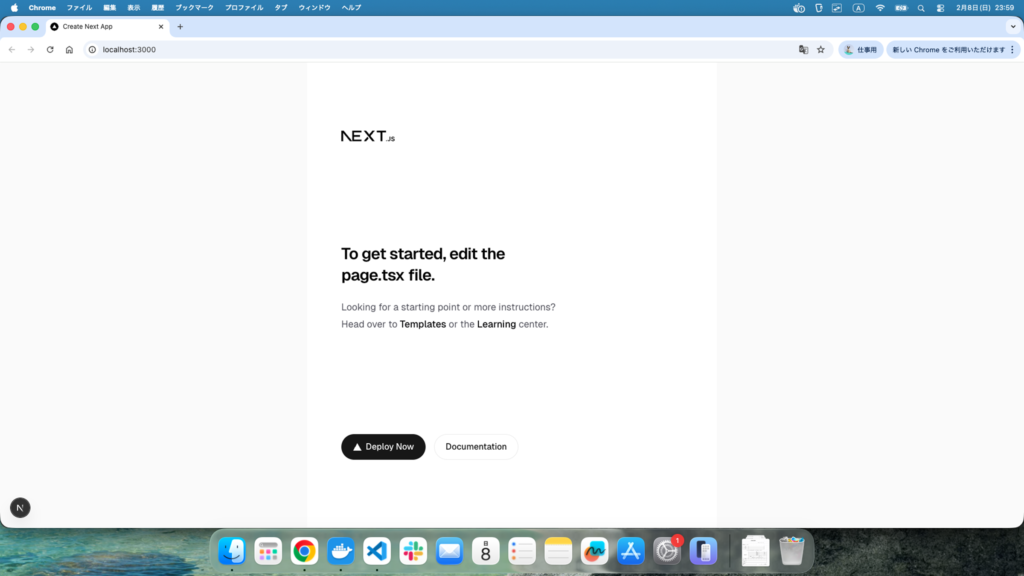Open a new tab with the plus button
The height and width of the screenshot is (576, 1024).
pos(180,27)
